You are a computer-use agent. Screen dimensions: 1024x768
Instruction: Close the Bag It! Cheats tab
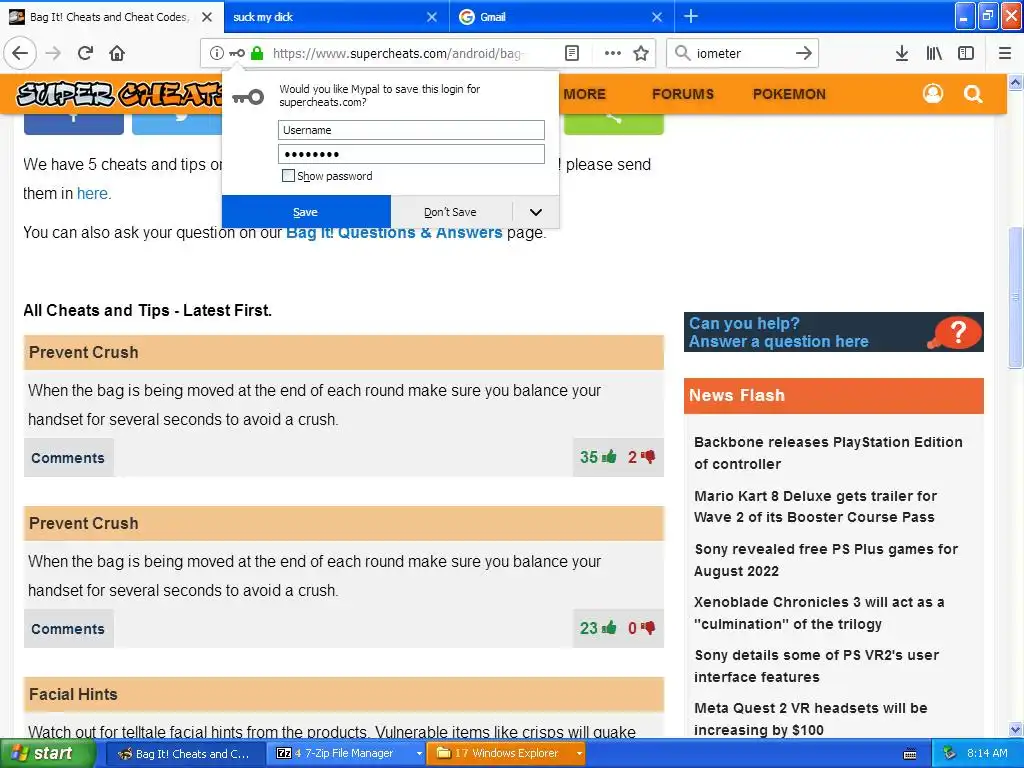click(x=207, y=17)
